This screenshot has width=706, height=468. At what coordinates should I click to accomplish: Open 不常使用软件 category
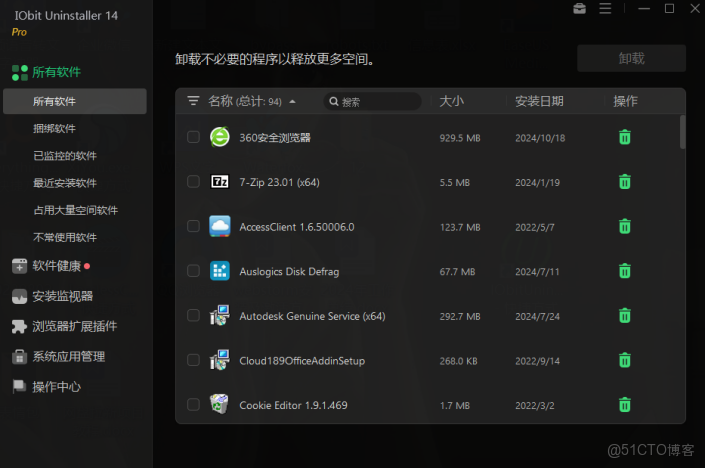click(x=65, y=237)
